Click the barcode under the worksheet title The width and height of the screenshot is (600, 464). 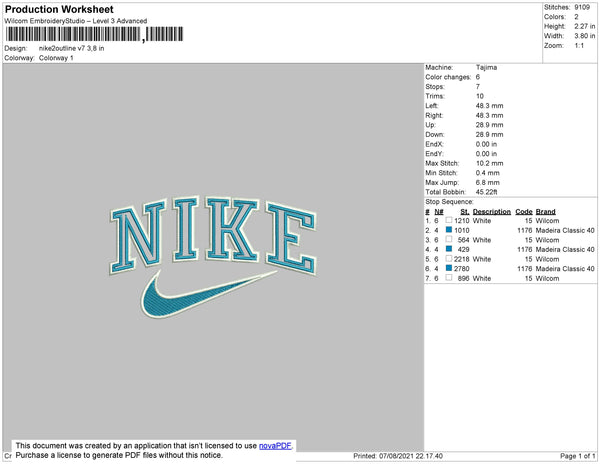point(94,34)
